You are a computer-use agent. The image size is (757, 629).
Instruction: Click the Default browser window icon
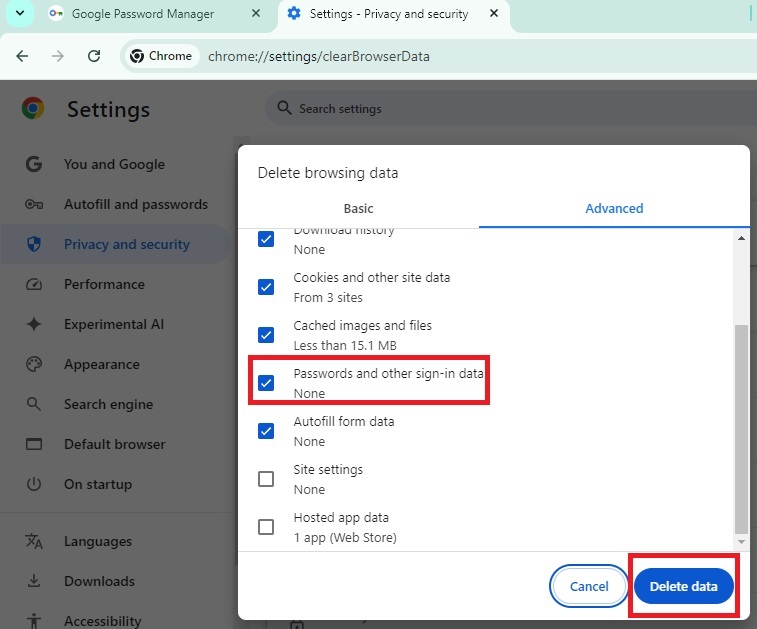click(x=34, y=444)
